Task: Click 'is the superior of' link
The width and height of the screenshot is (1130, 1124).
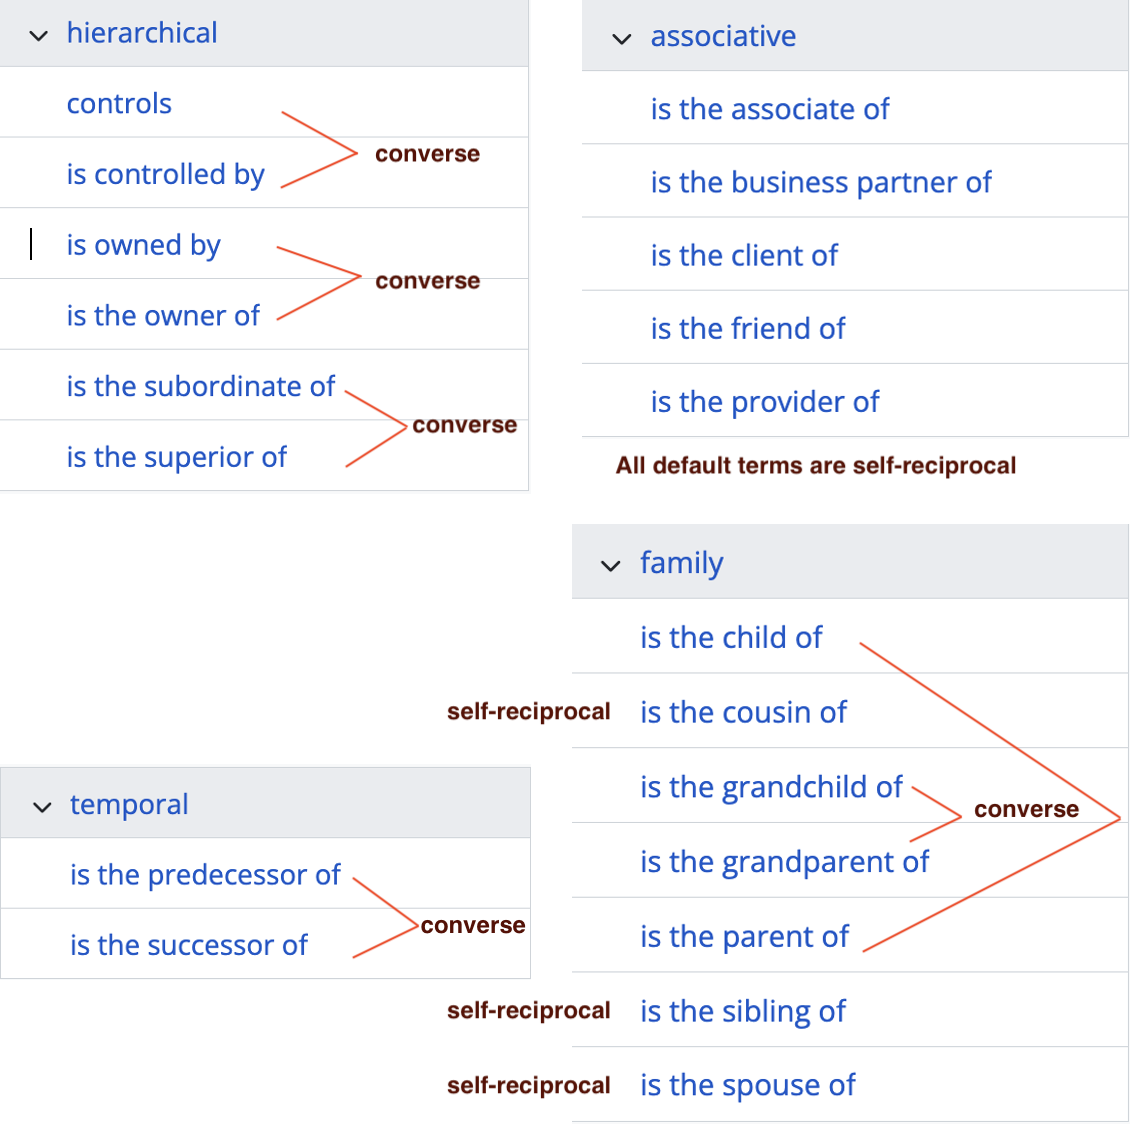Action: coord(176,457)
